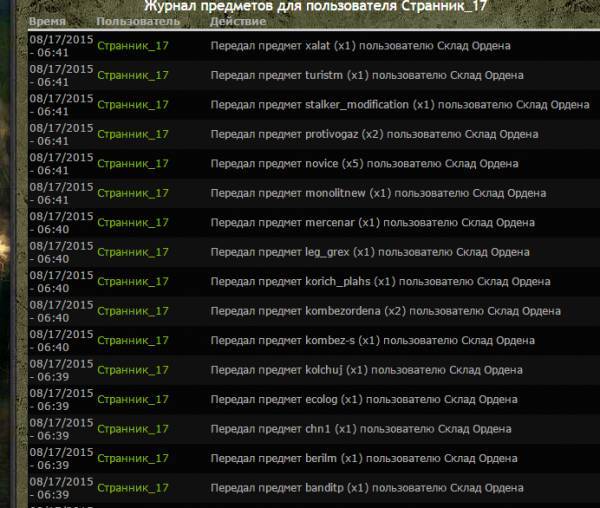Select the korich_plahs transfer action text

380,281
